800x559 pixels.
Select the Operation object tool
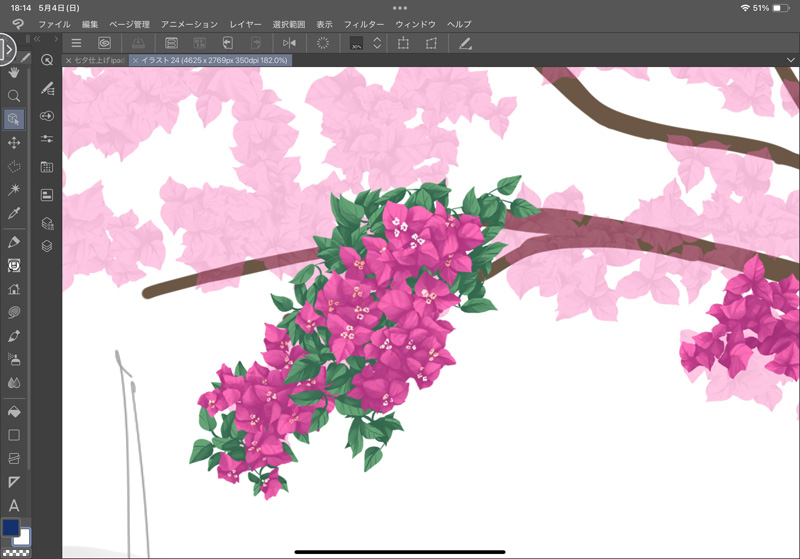[14, 119]
